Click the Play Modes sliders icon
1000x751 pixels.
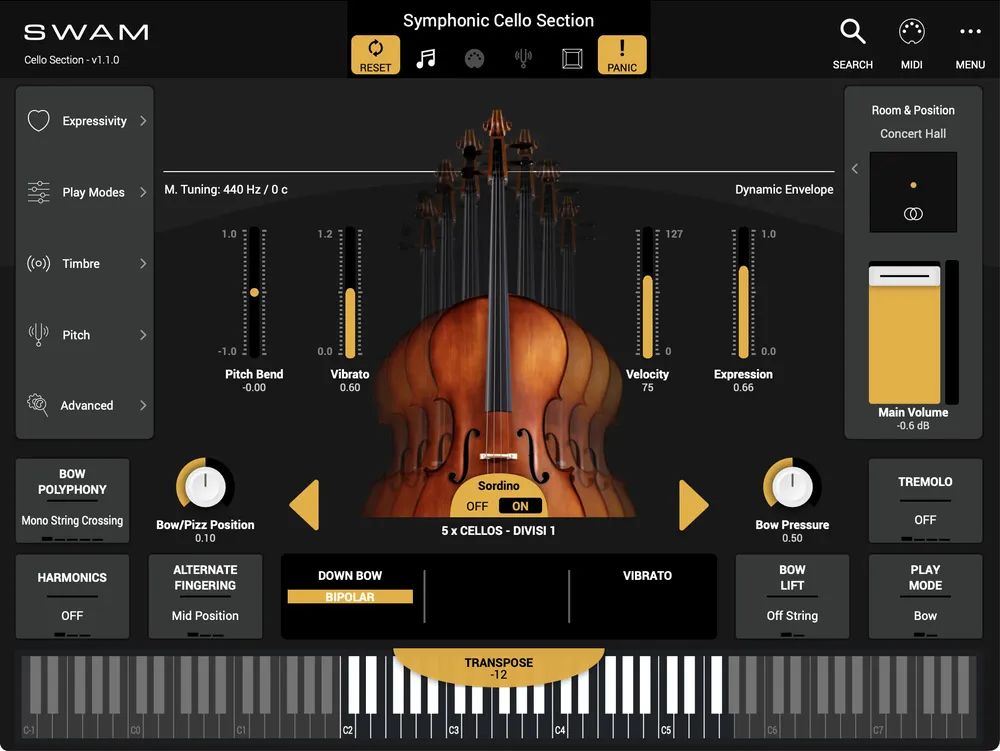point(38,192)
